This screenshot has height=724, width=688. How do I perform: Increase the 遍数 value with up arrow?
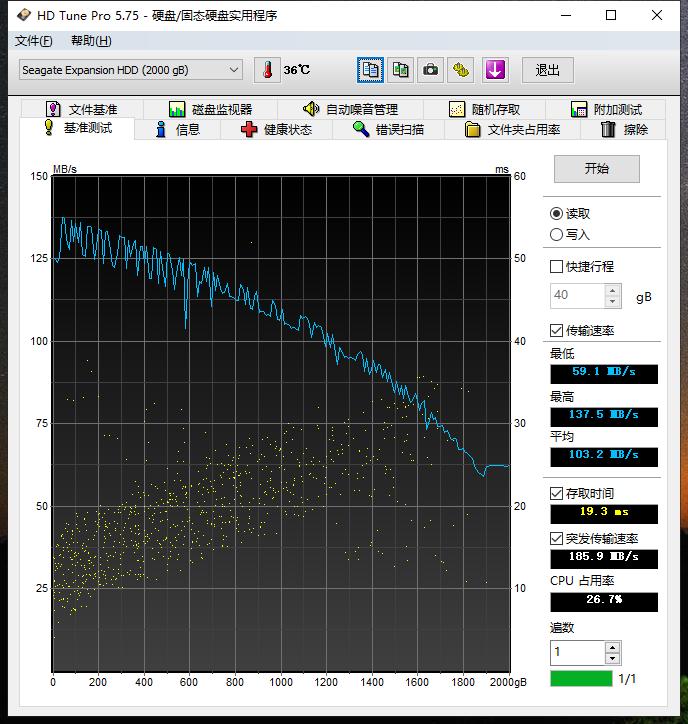(x=612, y=647)
